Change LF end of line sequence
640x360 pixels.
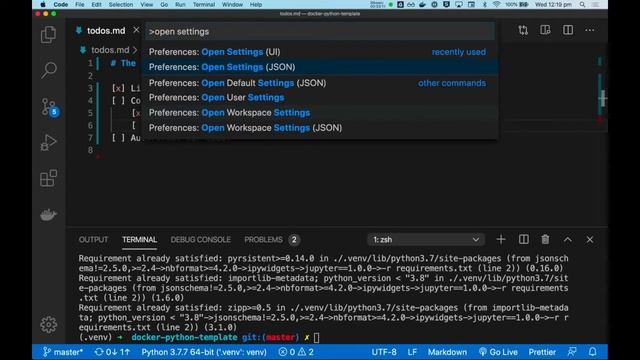(412, 352)
